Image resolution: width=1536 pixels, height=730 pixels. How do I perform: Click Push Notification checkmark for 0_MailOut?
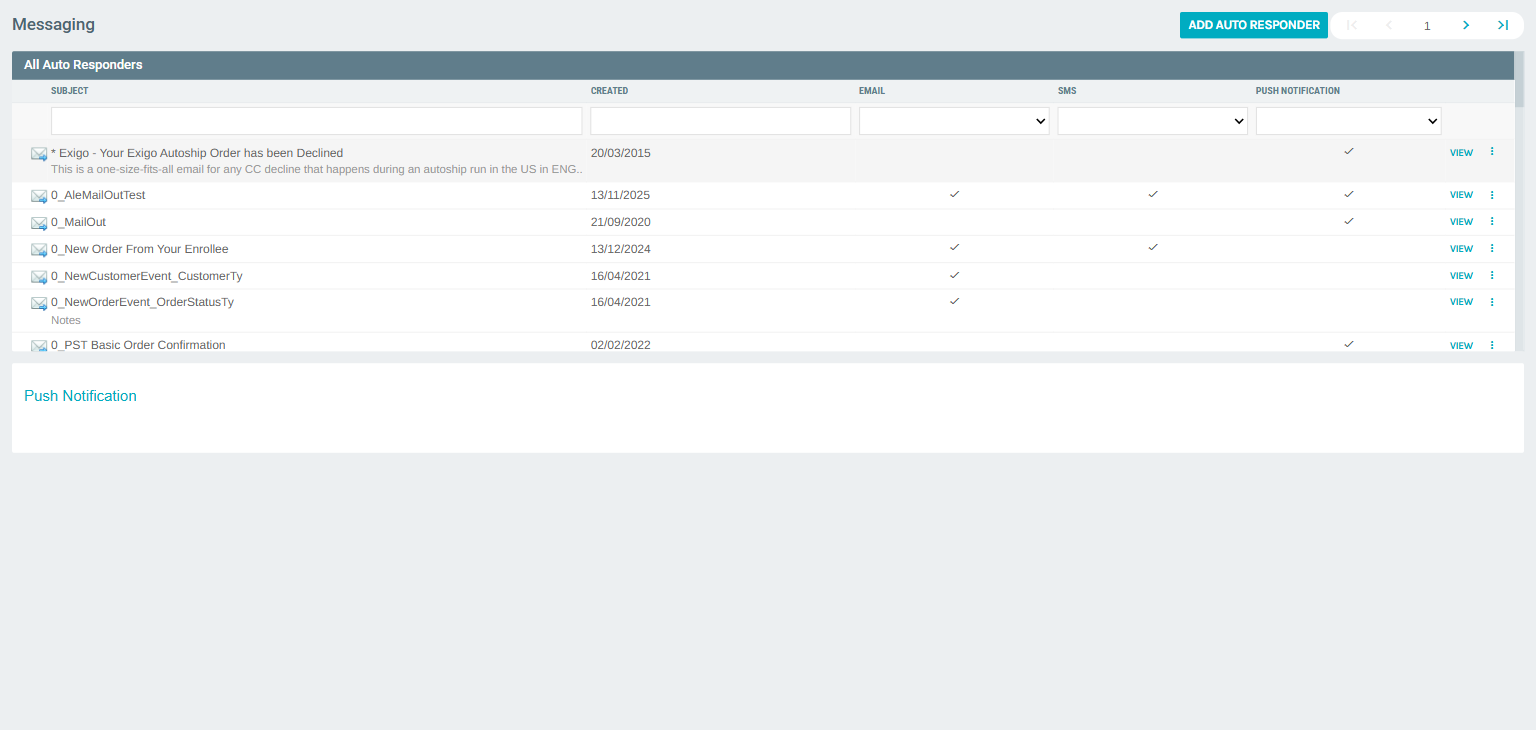click(x=1348, y=220)
